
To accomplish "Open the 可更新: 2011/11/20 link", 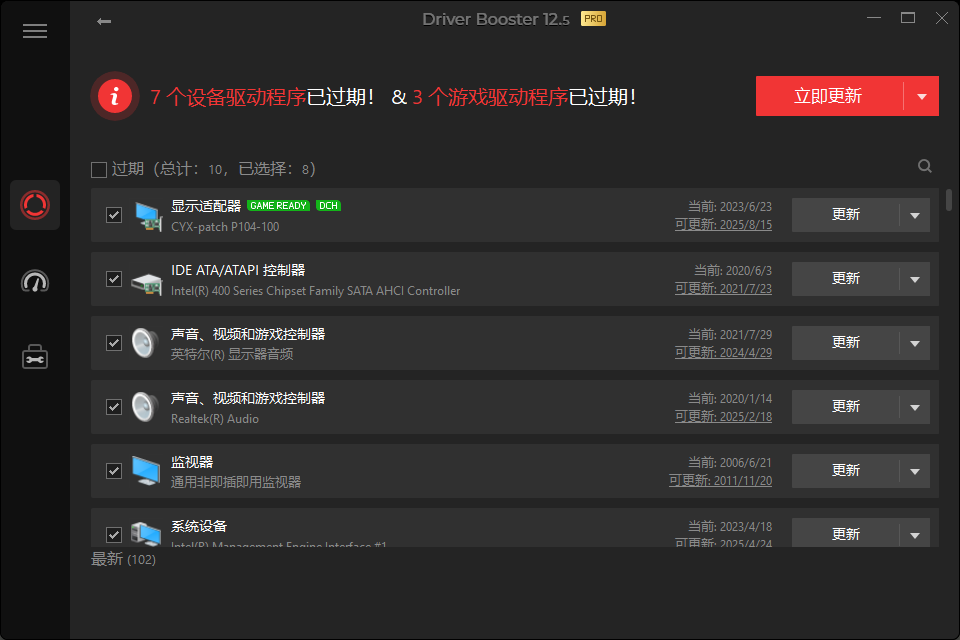I will [720, 481].
